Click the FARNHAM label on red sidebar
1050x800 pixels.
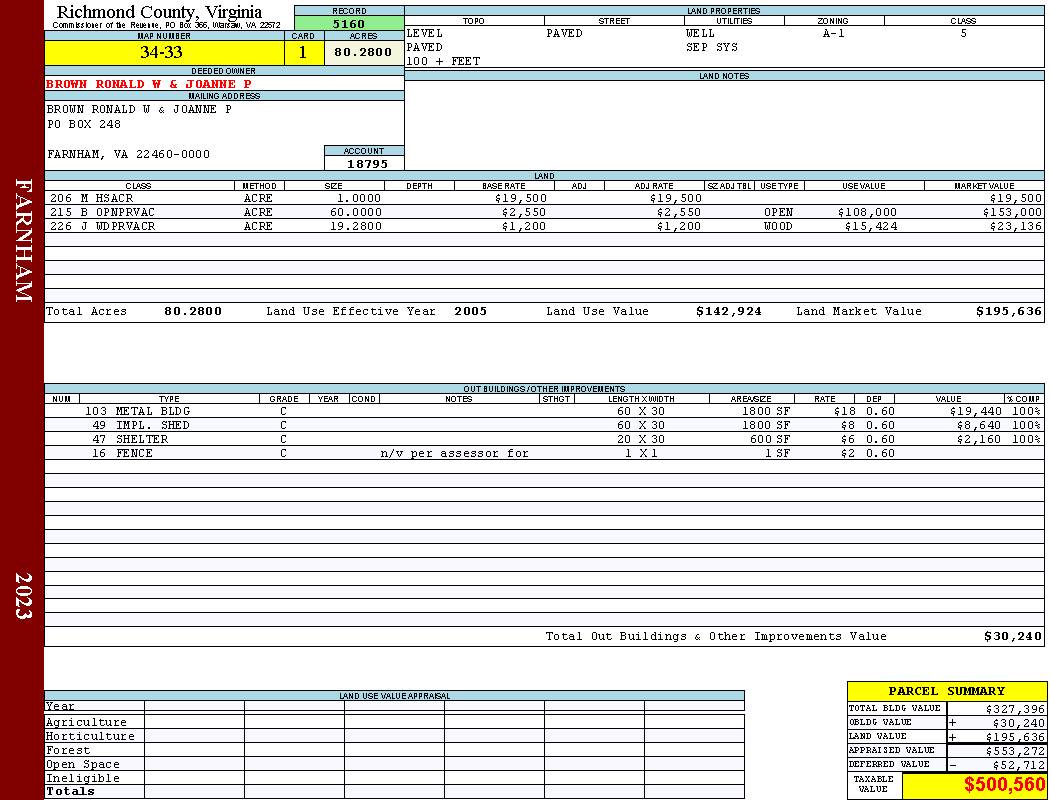(23, 240)
